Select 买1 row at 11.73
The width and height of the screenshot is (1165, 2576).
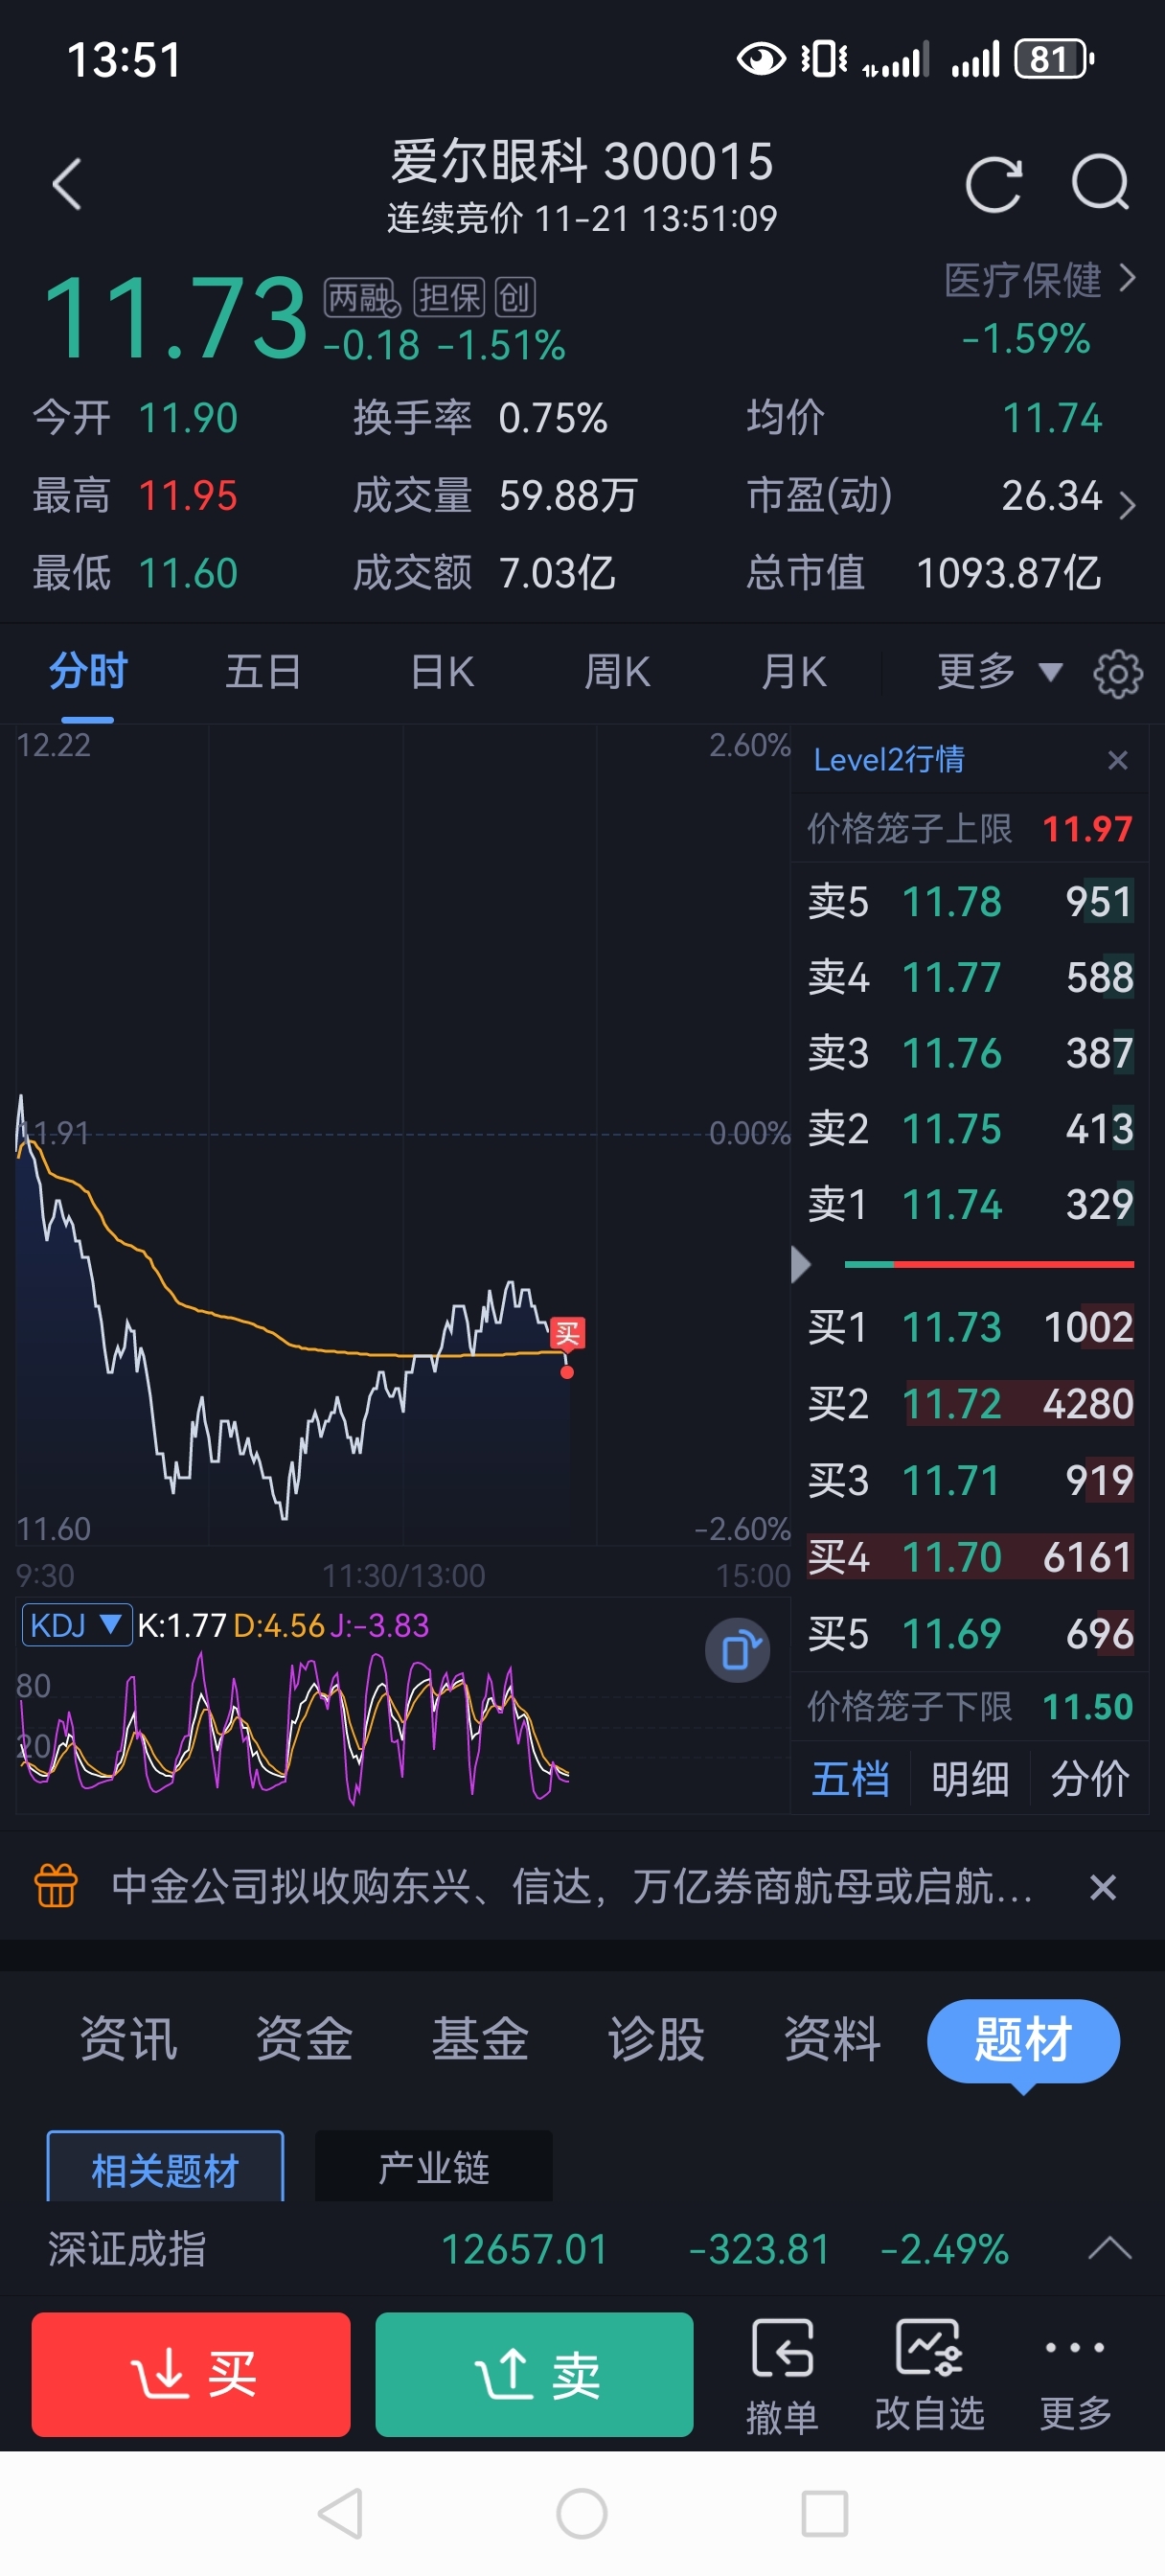[x=970, y=1328]
